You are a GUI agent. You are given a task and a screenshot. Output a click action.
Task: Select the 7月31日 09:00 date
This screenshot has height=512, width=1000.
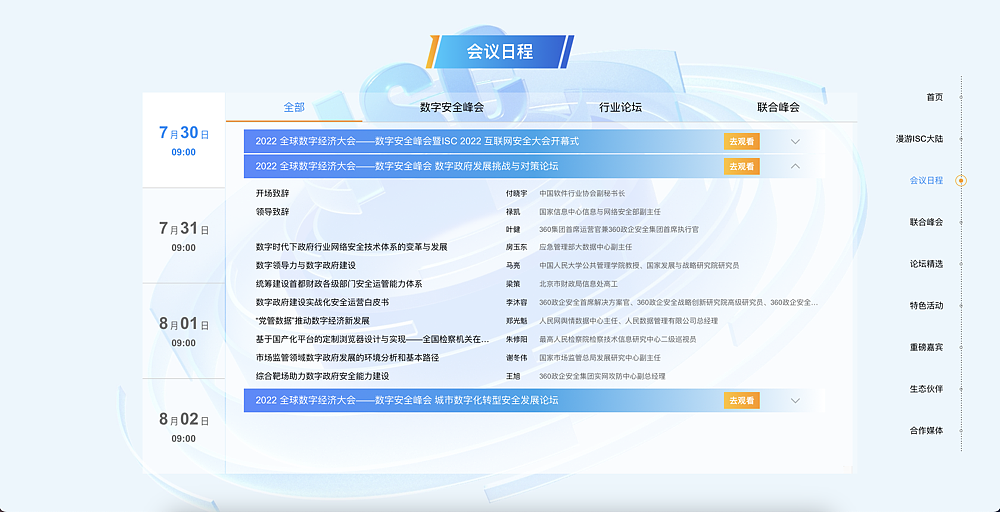tap(184, 236)
